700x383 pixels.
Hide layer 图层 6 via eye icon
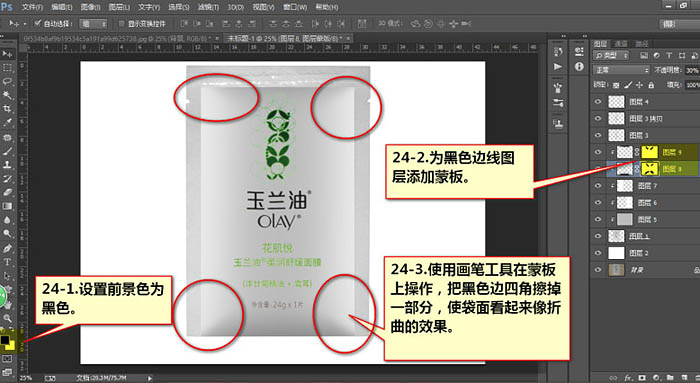click(x=598, y=202)
